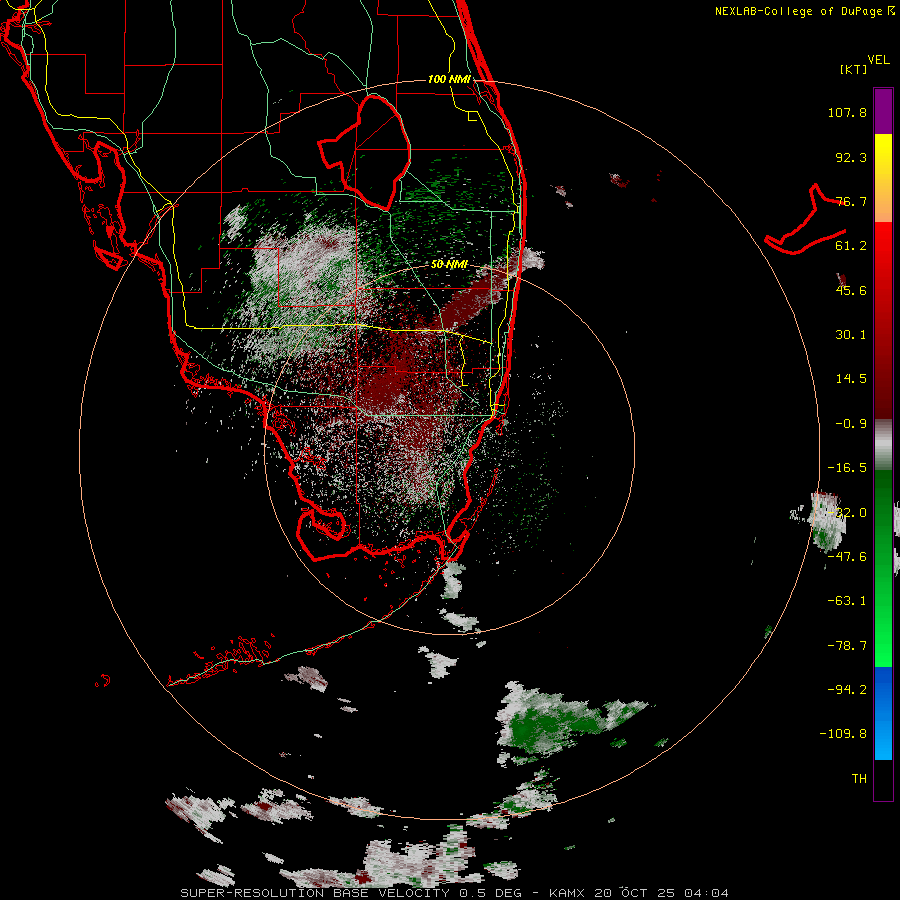Click the 14.5 velocity scale value
900x900 pixels.
[851, 379]
